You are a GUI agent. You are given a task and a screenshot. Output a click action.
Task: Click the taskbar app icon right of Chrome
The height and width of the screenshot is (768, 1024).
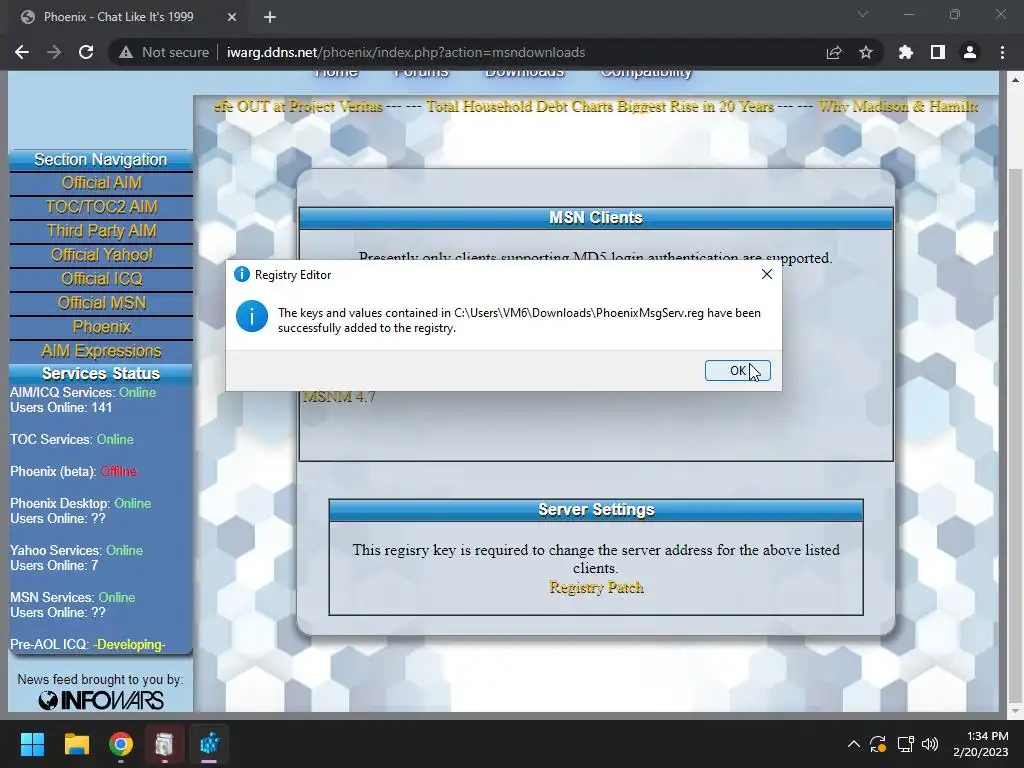pos(165,744)
